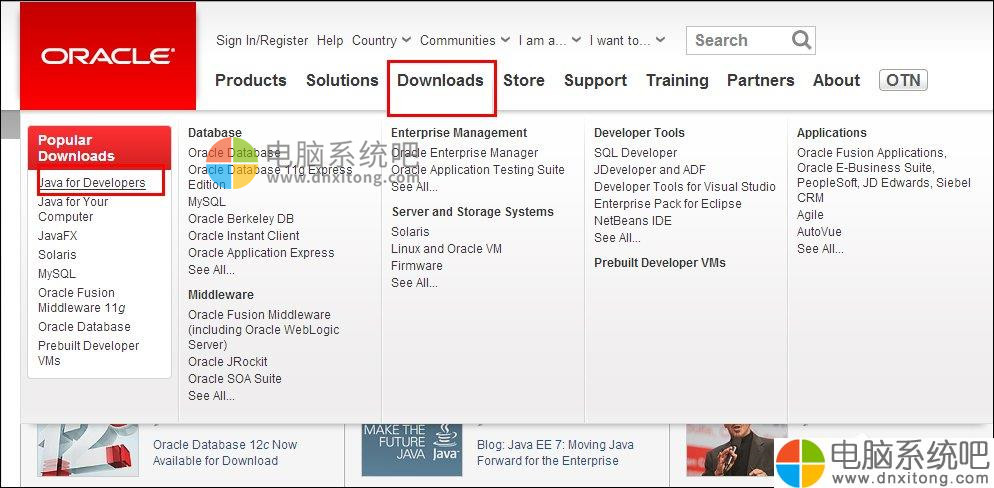The width and height of the screenshot is (994, 488).
Task: Open Oracle Database in Popular Downloads
Action: (84, 327)
